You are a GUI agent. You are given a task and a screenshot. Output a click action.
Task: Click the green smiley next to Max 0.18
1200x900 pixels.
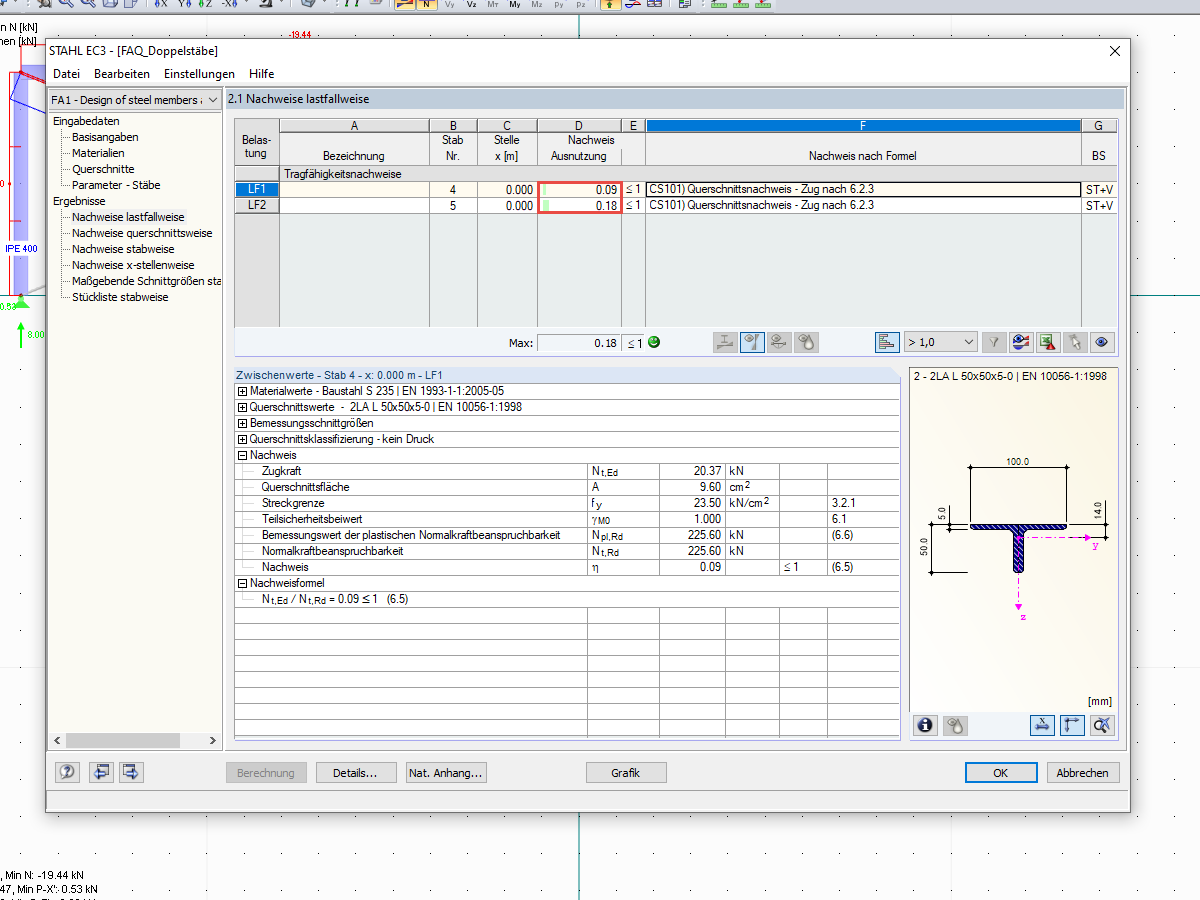coord(652,342)
